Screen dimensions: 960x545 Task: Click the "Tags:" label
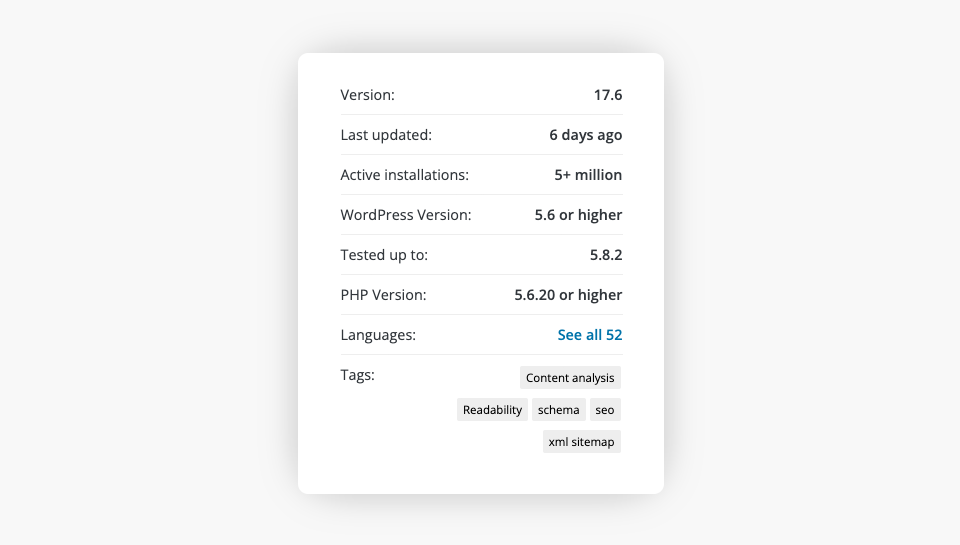[x=358, y=375]
